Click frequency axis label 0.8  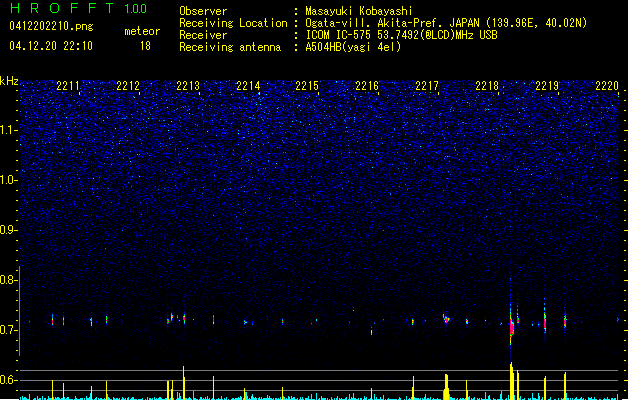[9, 280]
